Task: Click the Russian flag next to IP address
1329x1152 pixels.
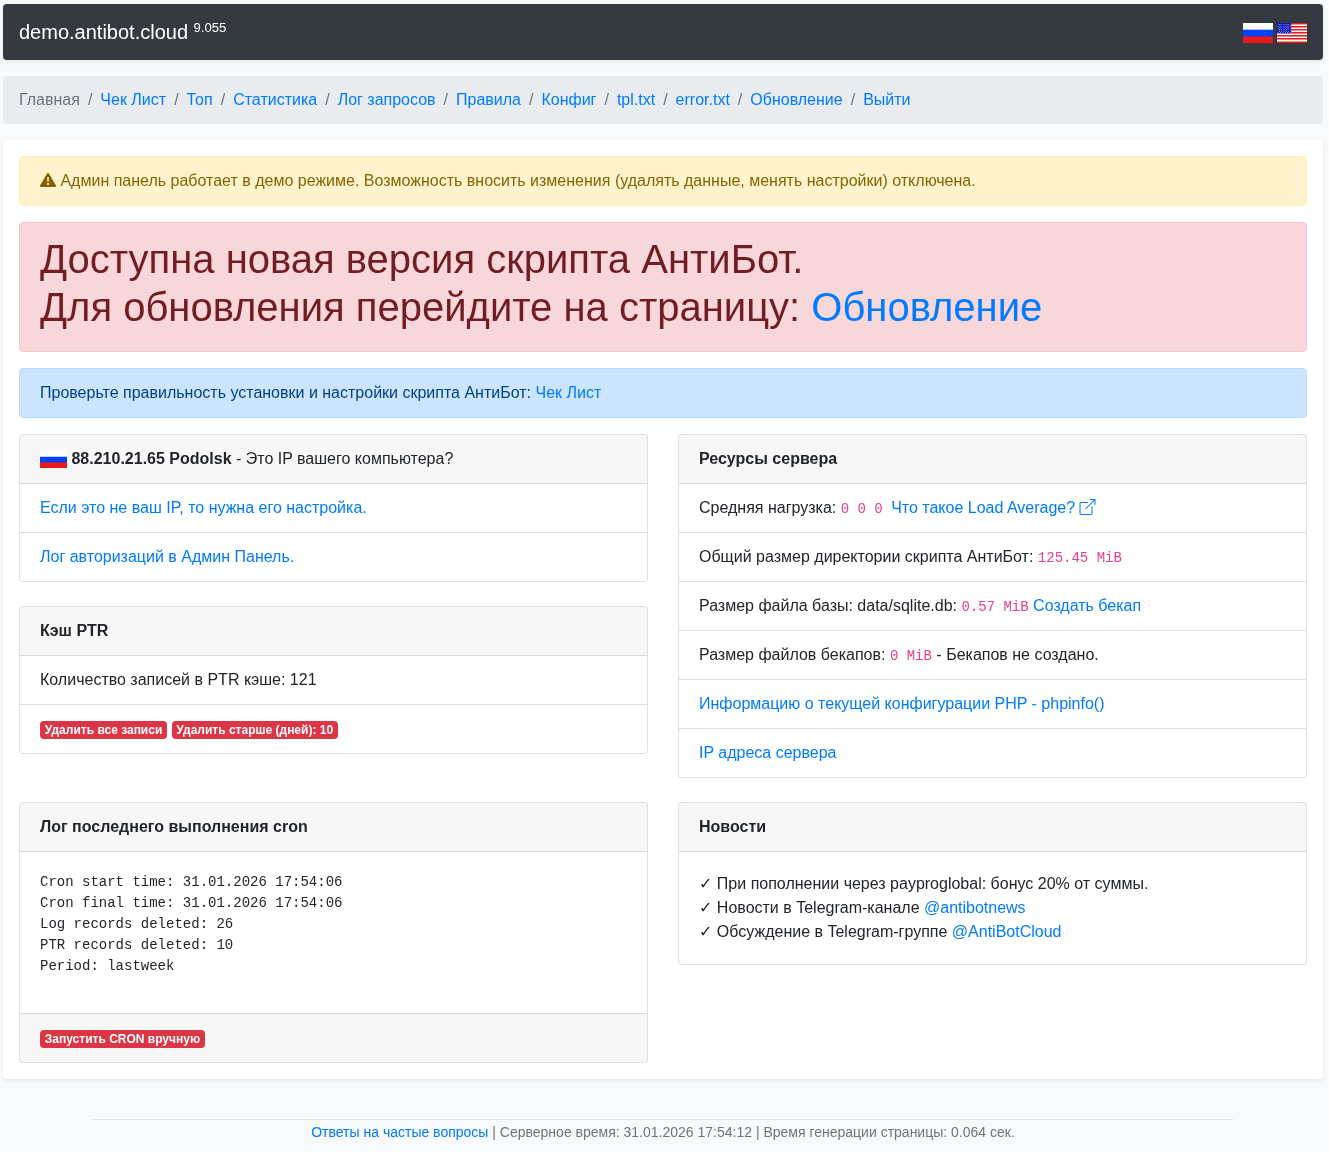Action: click(53, 460)
